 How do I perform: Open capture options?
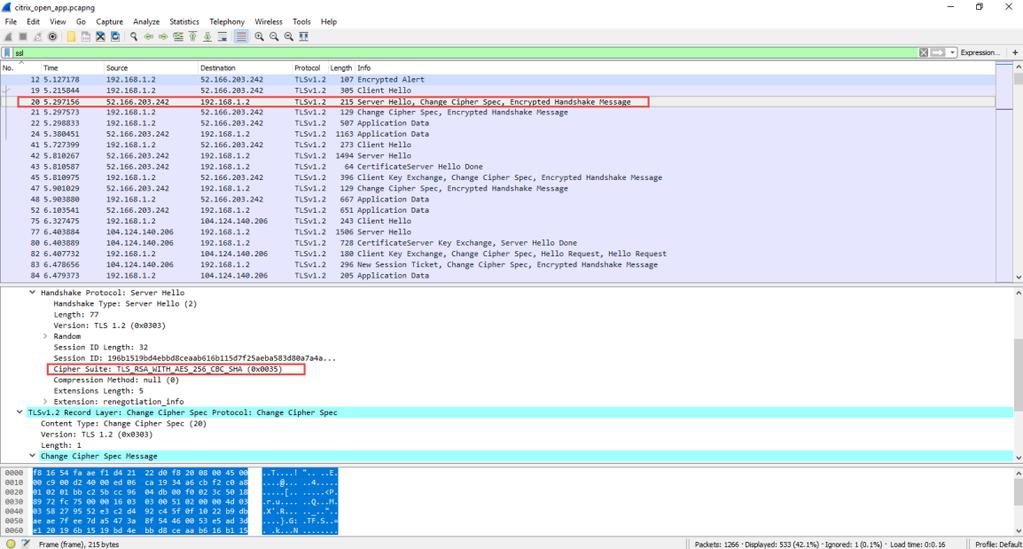point(53,37)
